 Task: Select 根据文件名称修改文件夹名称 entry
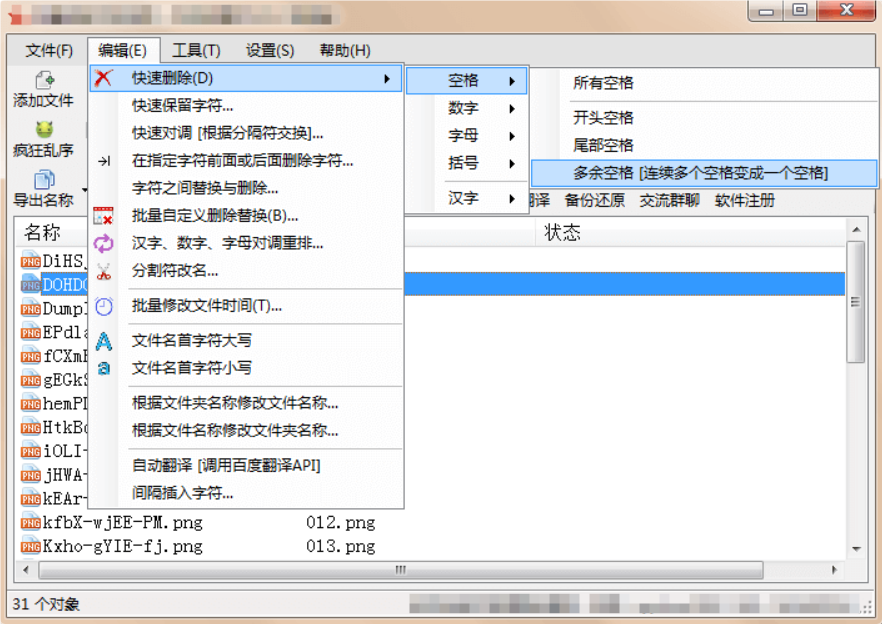pyautogui.click(x=235, y=431)
